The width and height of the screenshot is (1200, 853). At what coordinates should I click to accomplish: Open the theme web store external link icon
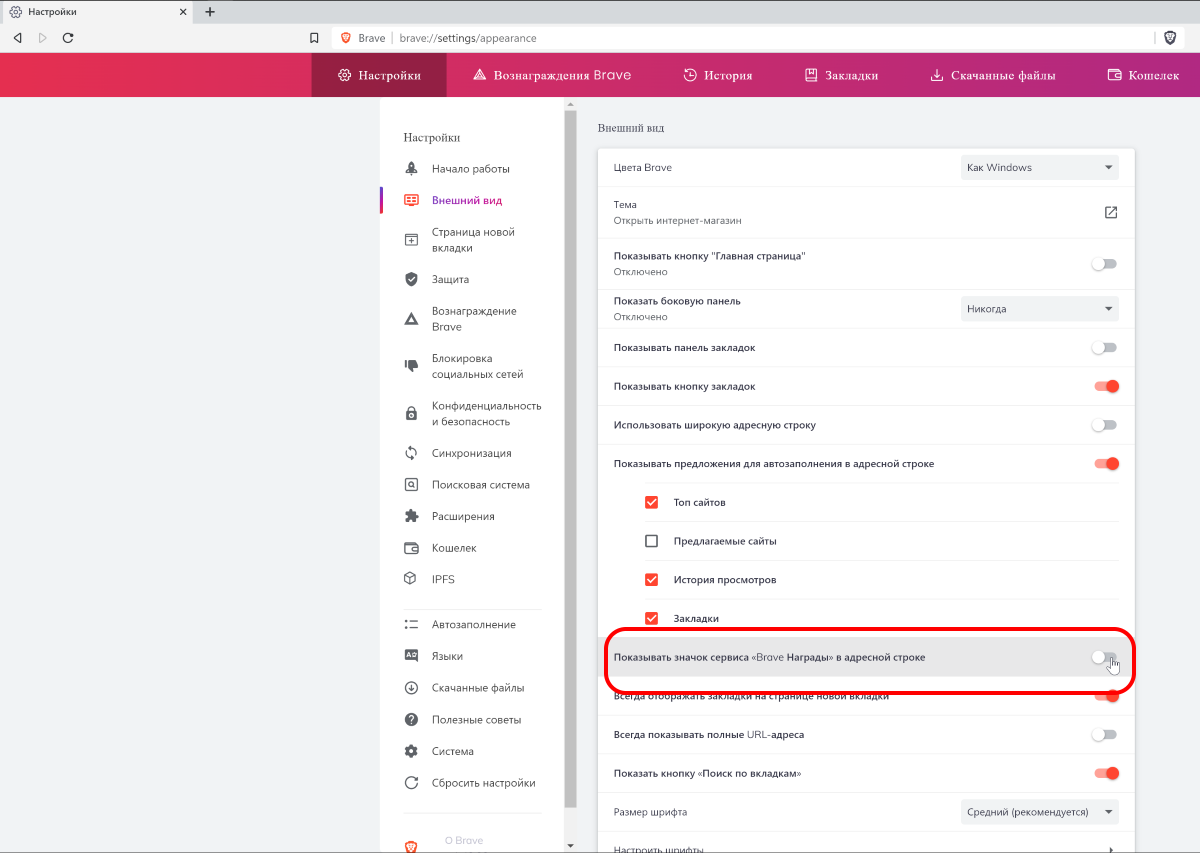click(x=1111, y=212)
